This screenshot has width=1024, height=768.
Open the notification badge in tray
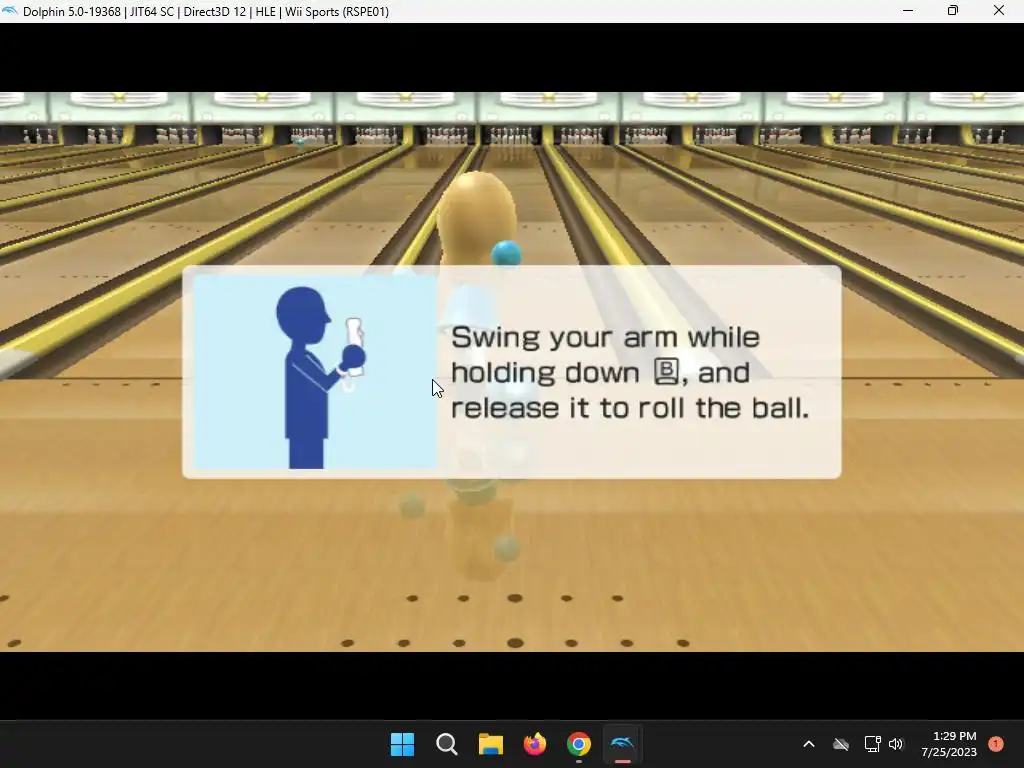(996, 744)
